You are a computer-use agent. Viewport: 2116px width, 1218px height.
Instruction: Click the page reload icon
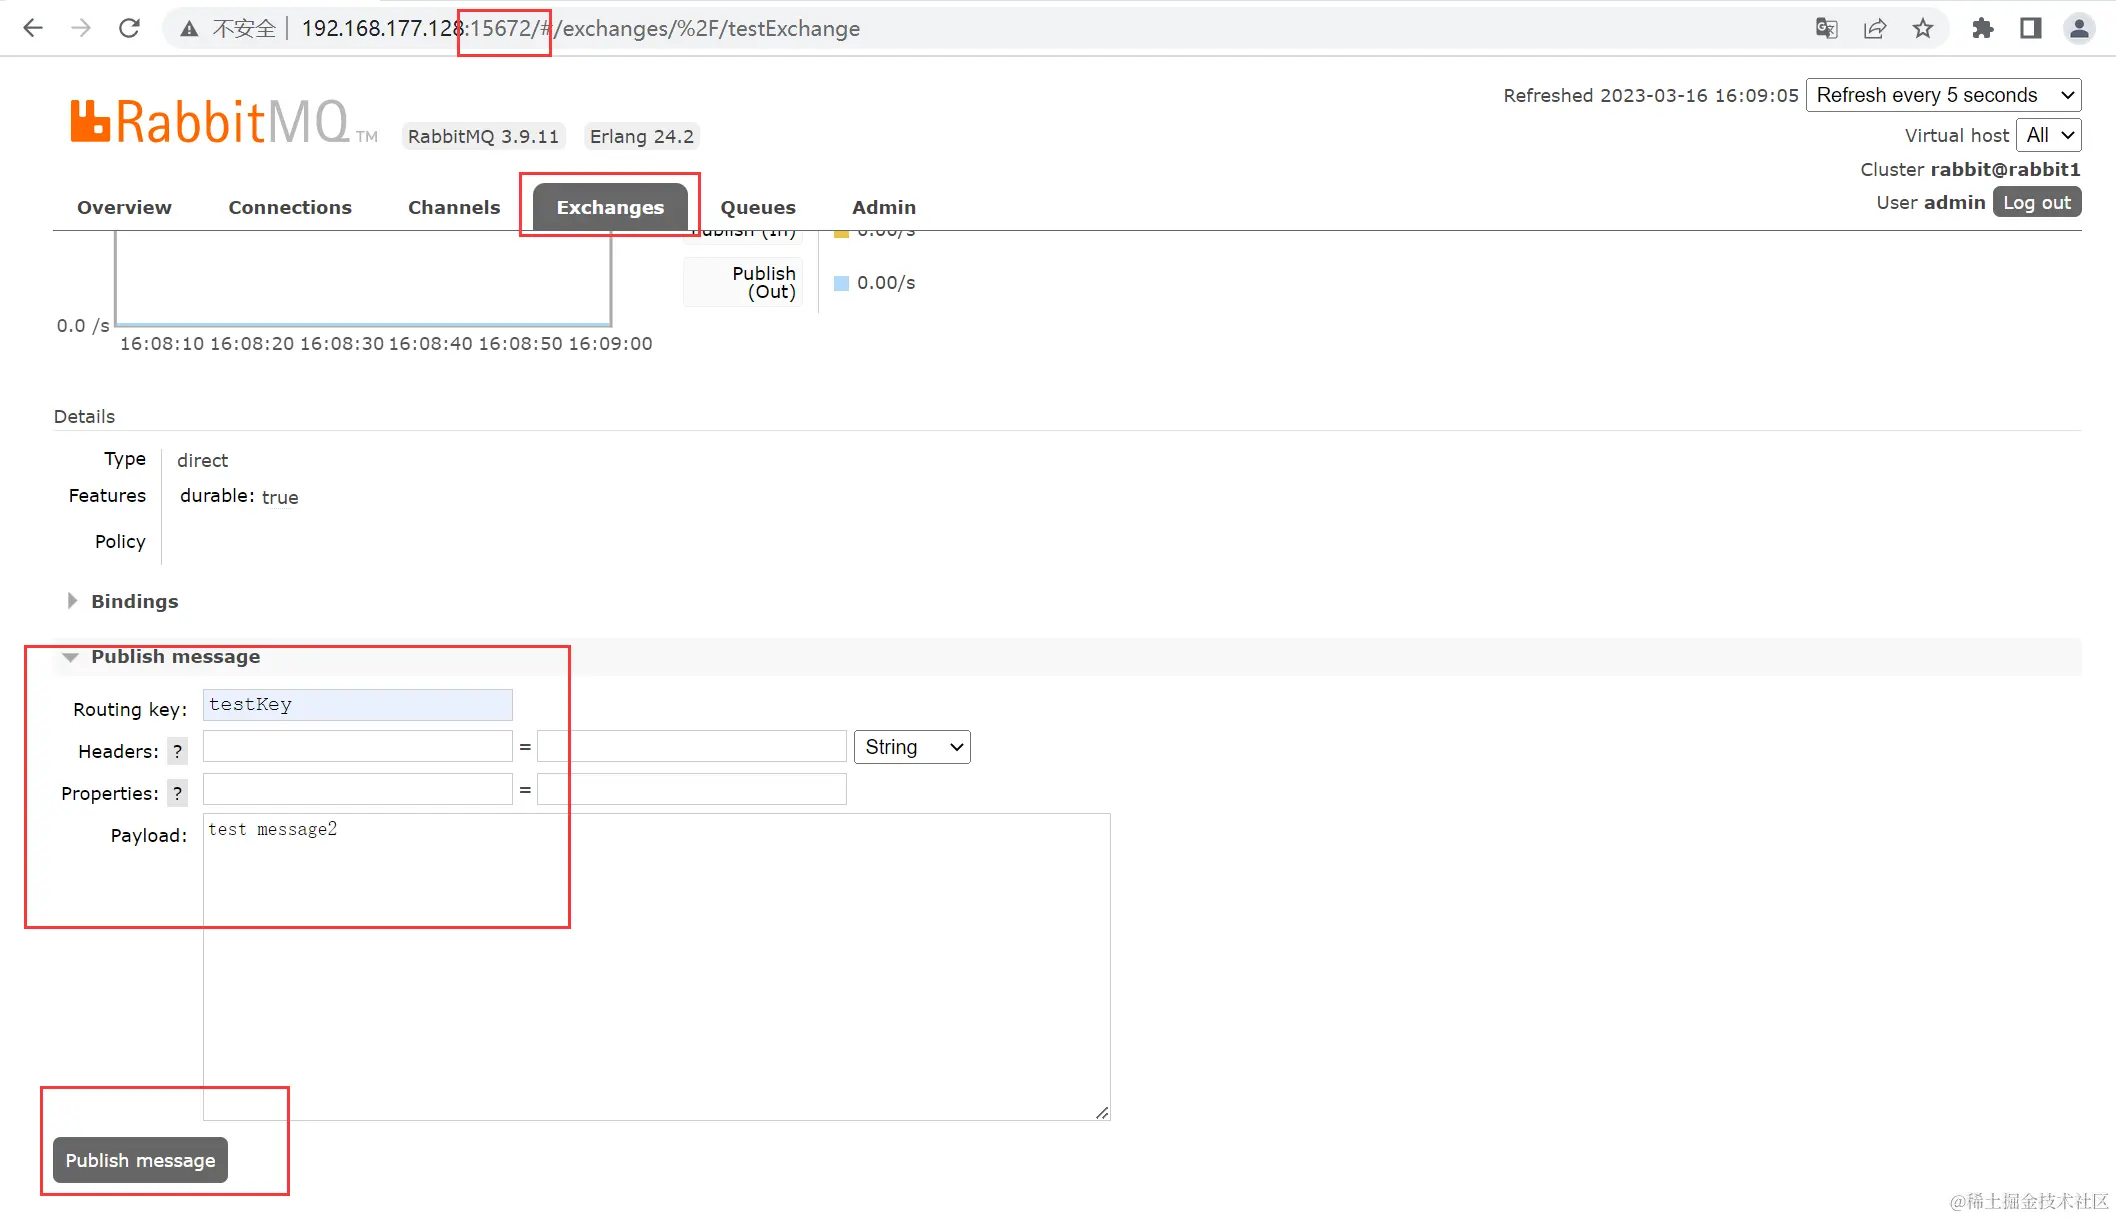[x=129, y=28]
